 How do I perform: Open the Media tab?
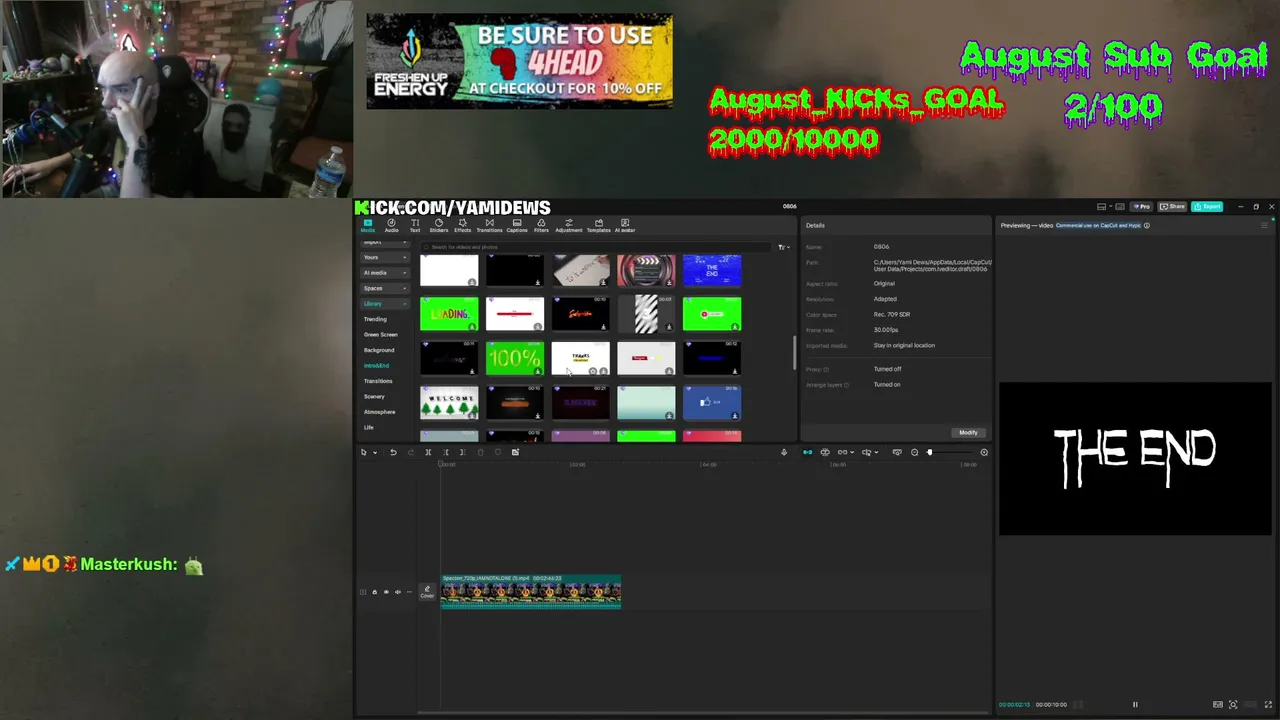pos(367,226)
